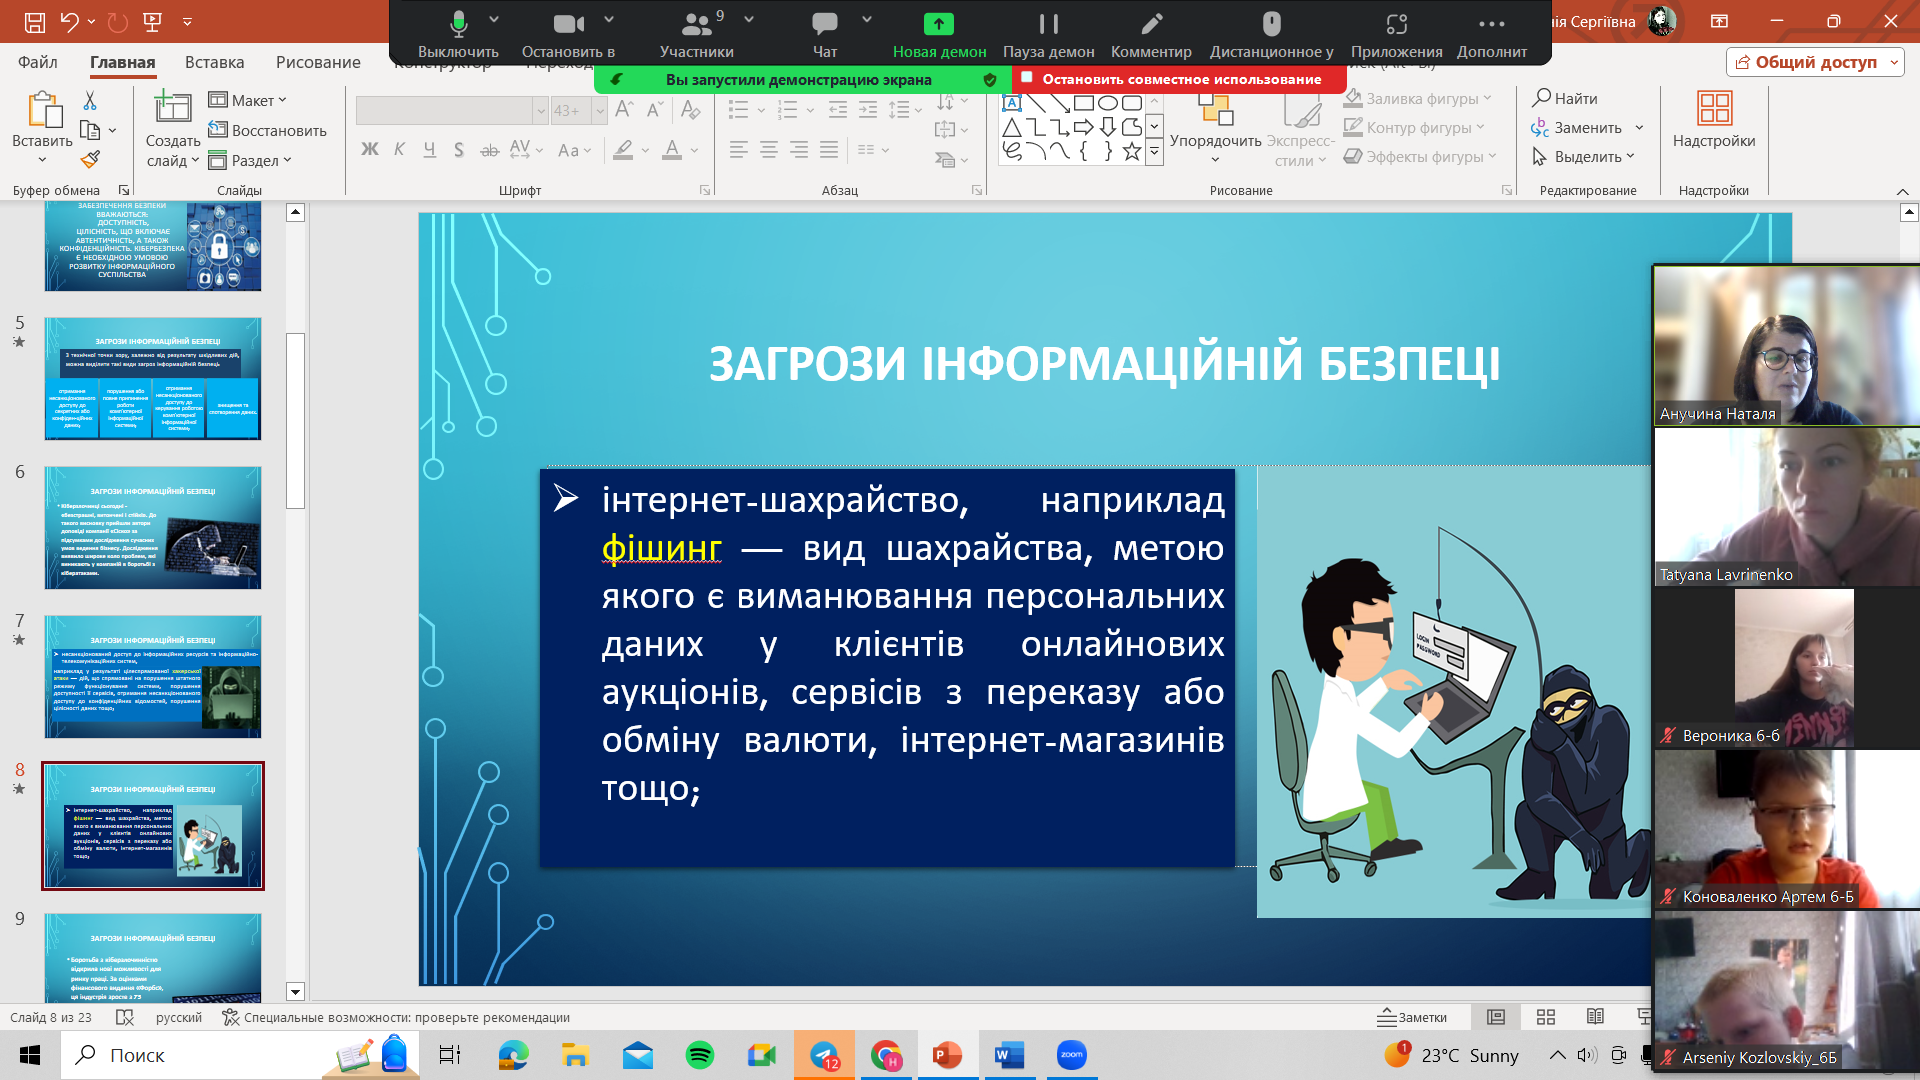The height and width of the screenshot is (1080, 1920).
Task: Save the presentation
Action: [x=35, y=21]
